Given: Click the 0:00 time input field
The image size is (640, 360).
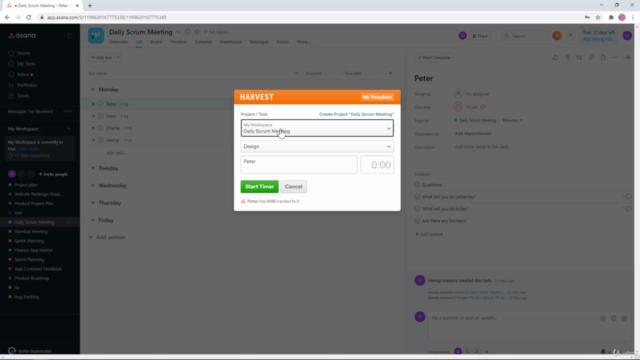Looking at the screenshot, I should (377, 164).
